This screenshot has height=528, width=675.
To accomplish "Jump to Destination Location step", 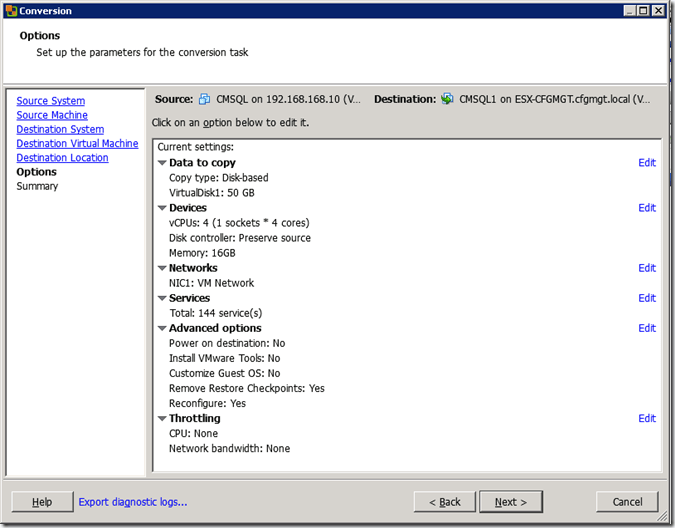I will pos(62,158).
